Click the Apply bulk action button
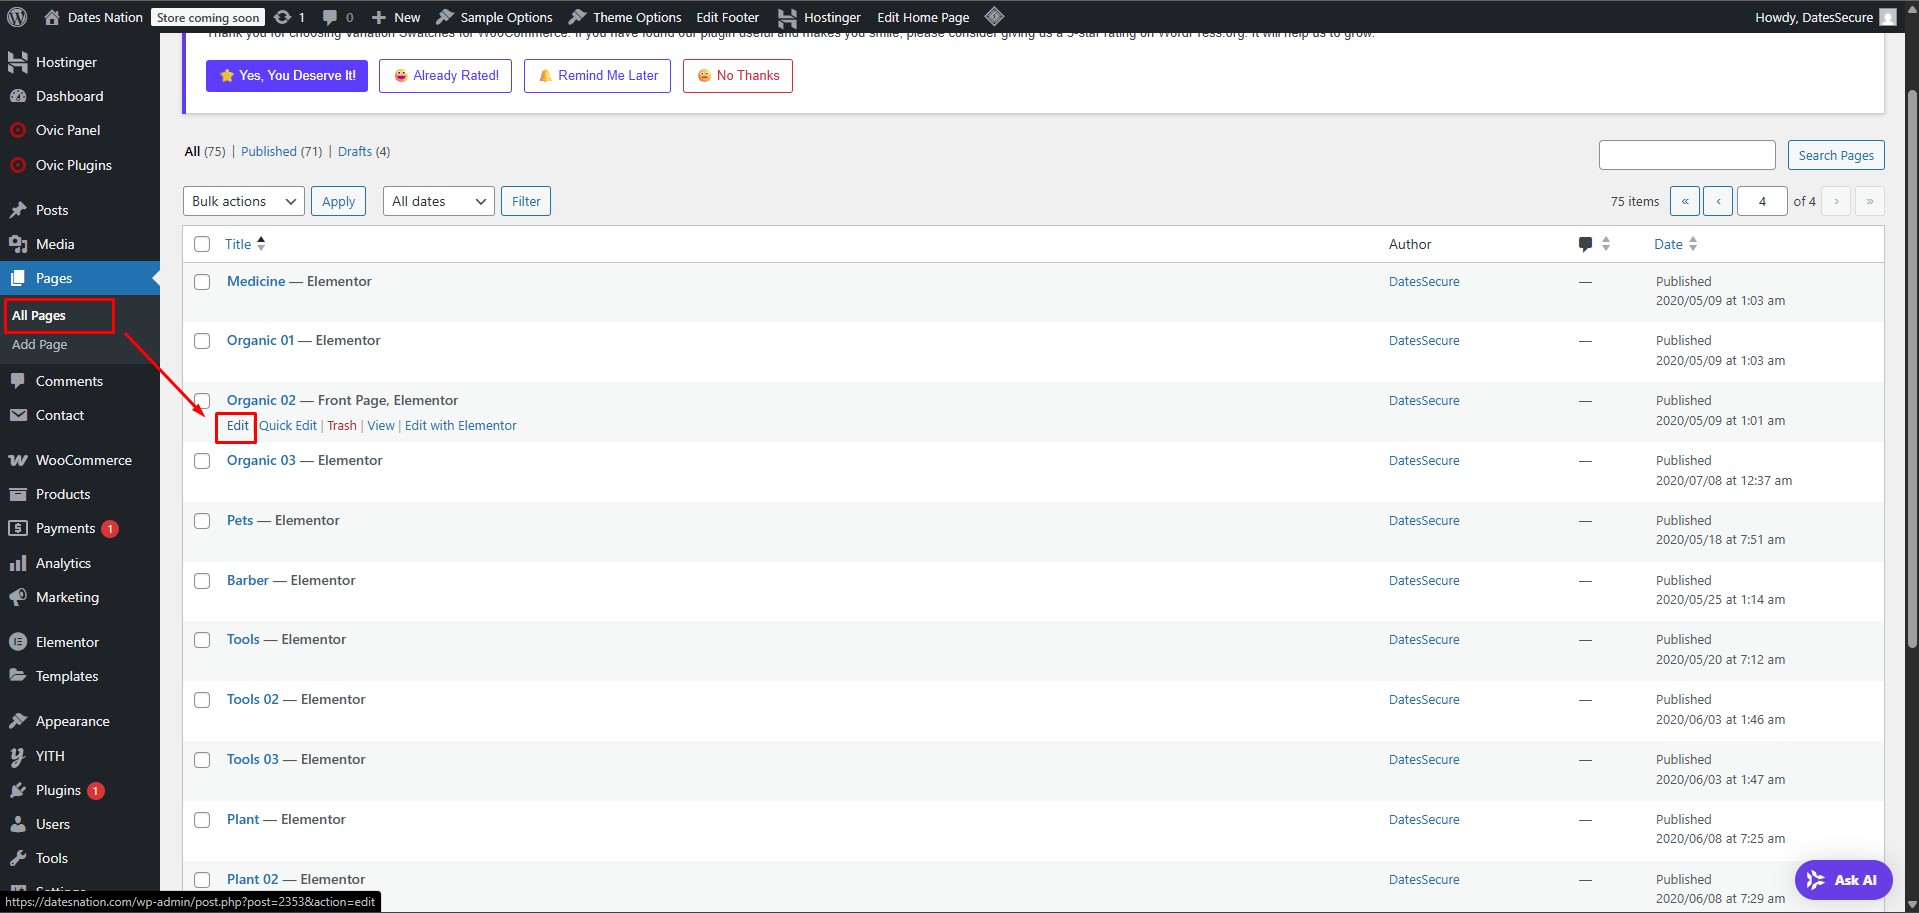Image resolution: width=1919 pixels, height=913 pixels. click(338, 201)
